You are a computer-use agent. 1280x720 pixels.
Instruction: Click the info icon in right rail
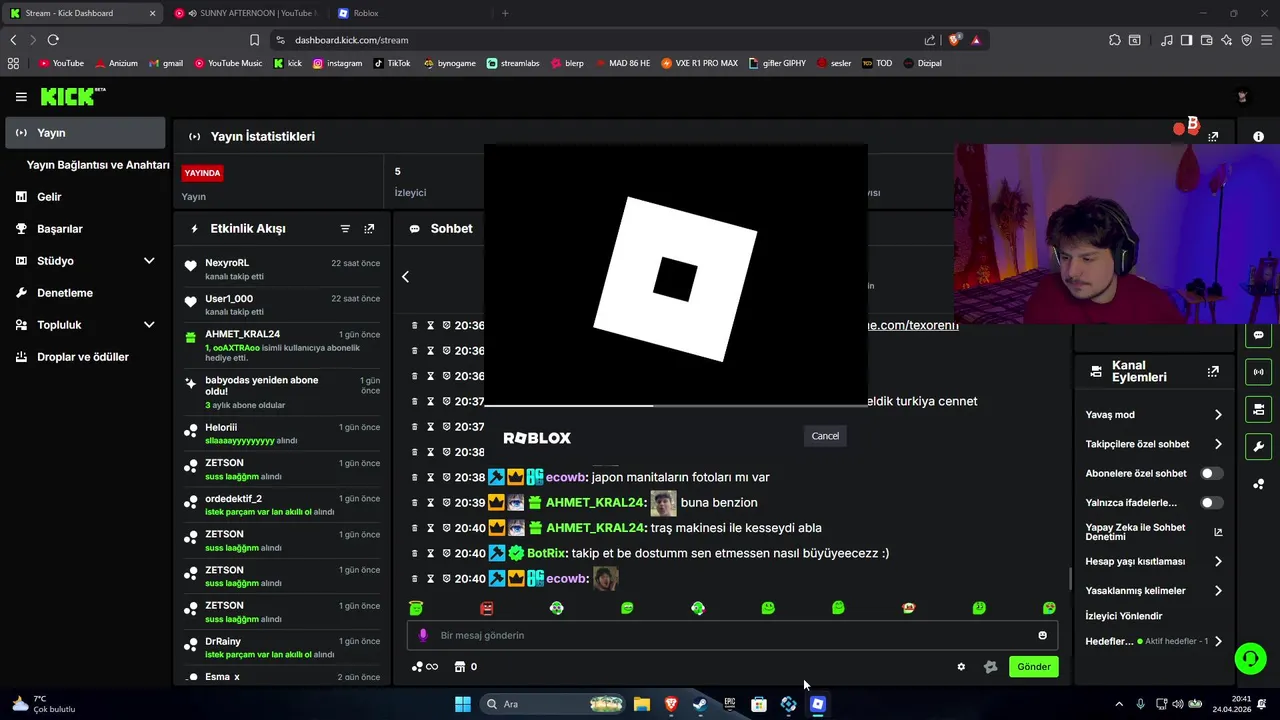pyautogui.click(x=1259, y=137)
